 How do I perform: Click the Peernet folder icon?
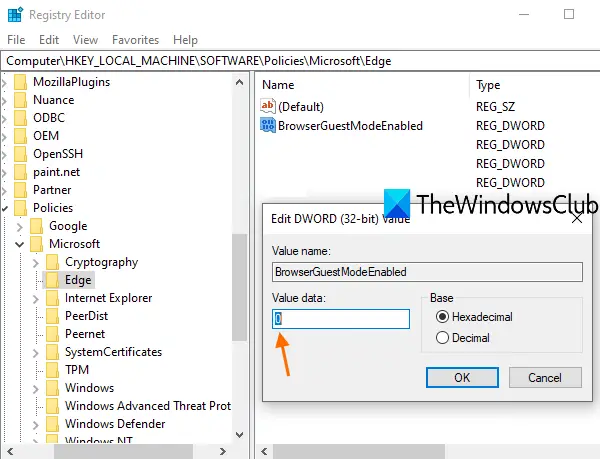52,334
